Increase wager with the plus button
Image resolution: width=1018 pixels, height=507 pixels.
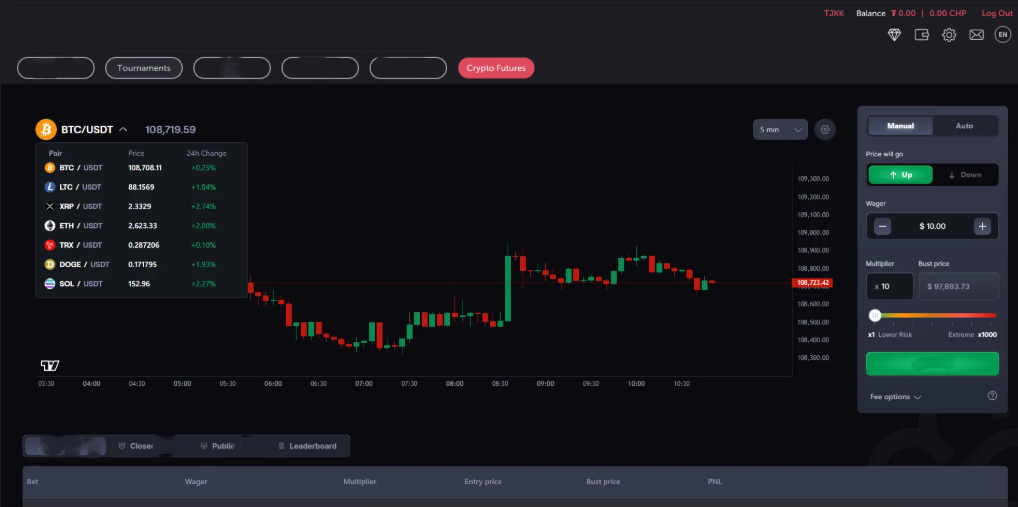coord(982,227)
